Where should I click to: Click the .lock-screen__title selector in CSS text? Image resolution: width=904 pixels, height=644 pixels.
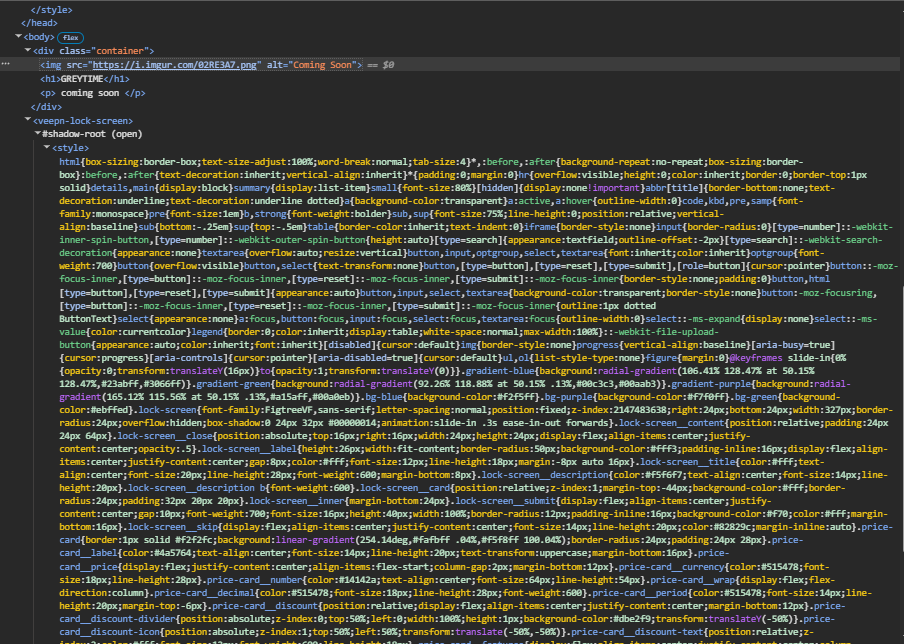686,462
